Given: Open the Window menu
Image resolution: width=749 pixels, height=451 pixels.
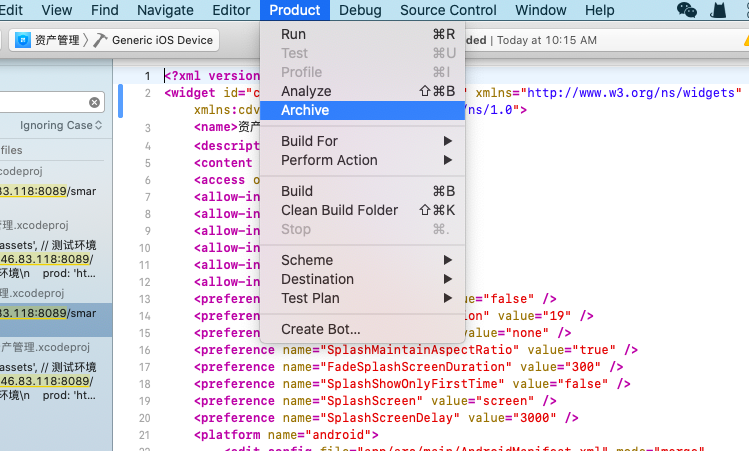Looking at the screenshot, I should pyautogui.click(x=541, y=10).
